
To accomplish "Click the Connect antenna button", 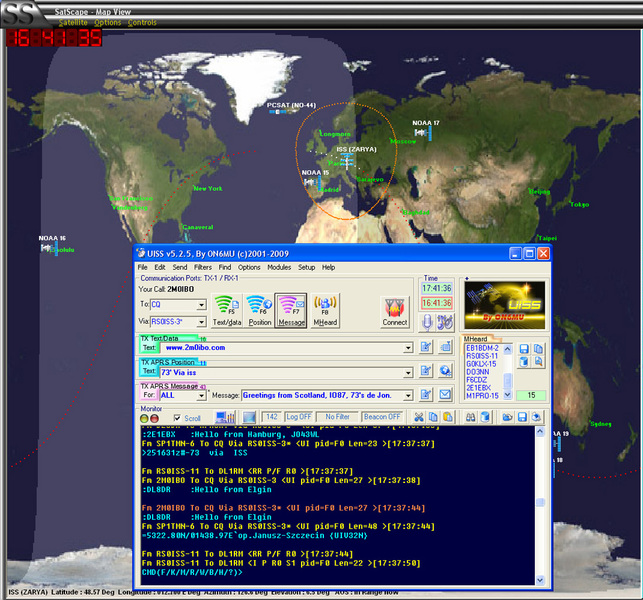I will [x=394, y=312].
